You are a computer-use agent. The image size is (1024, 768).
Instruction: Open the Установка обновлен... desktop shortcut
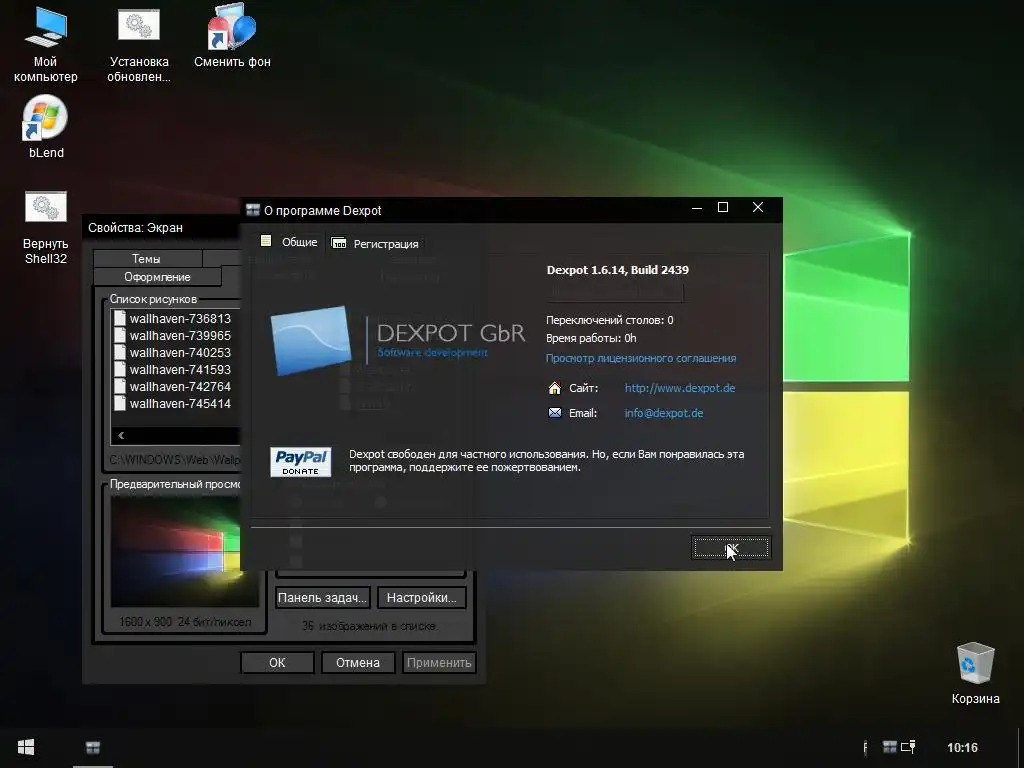138,44
